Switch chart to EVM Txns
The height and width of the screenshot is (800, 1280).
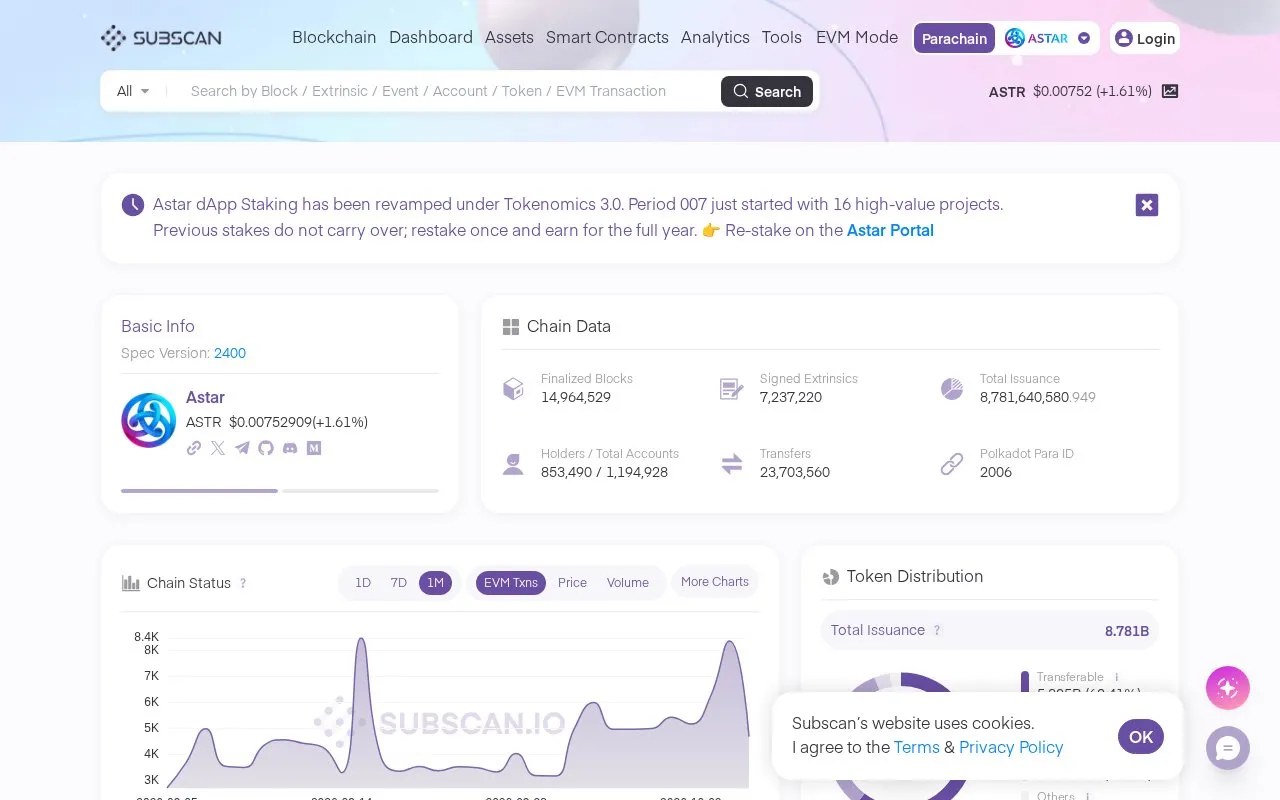[x=511, y=583]
